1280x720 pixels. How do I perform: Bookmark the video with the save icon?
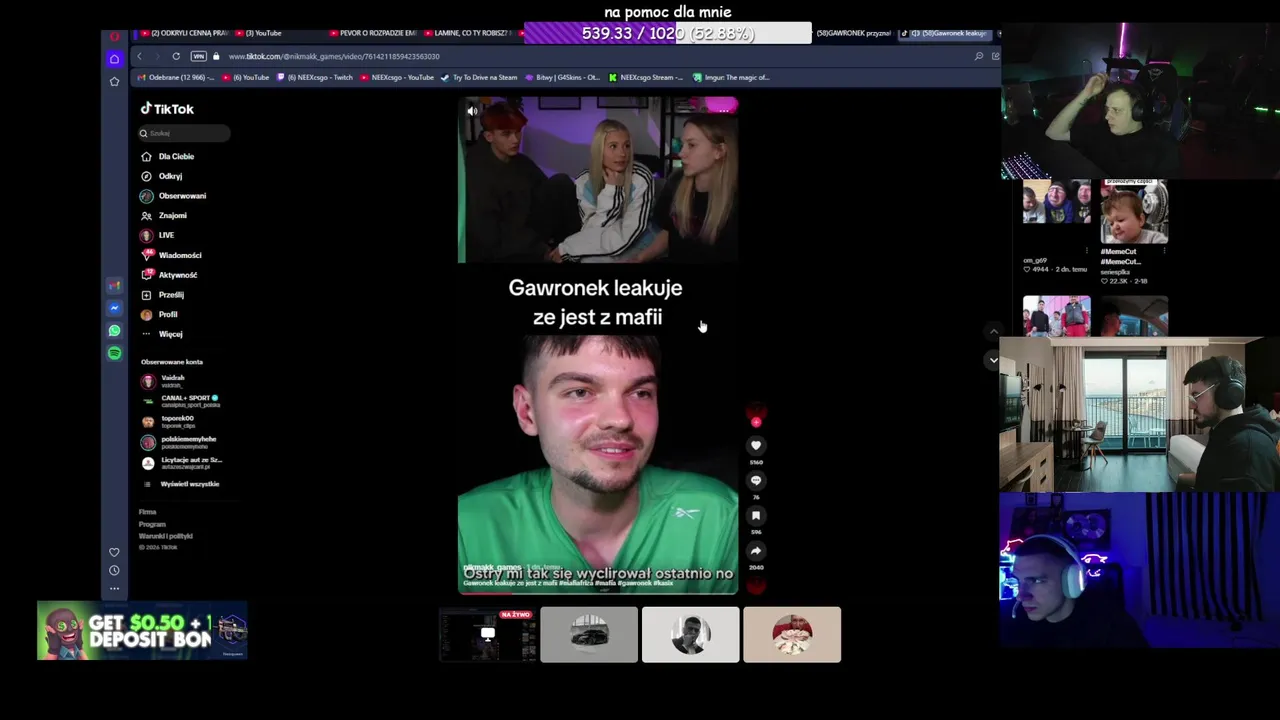(x=756, y=515)
